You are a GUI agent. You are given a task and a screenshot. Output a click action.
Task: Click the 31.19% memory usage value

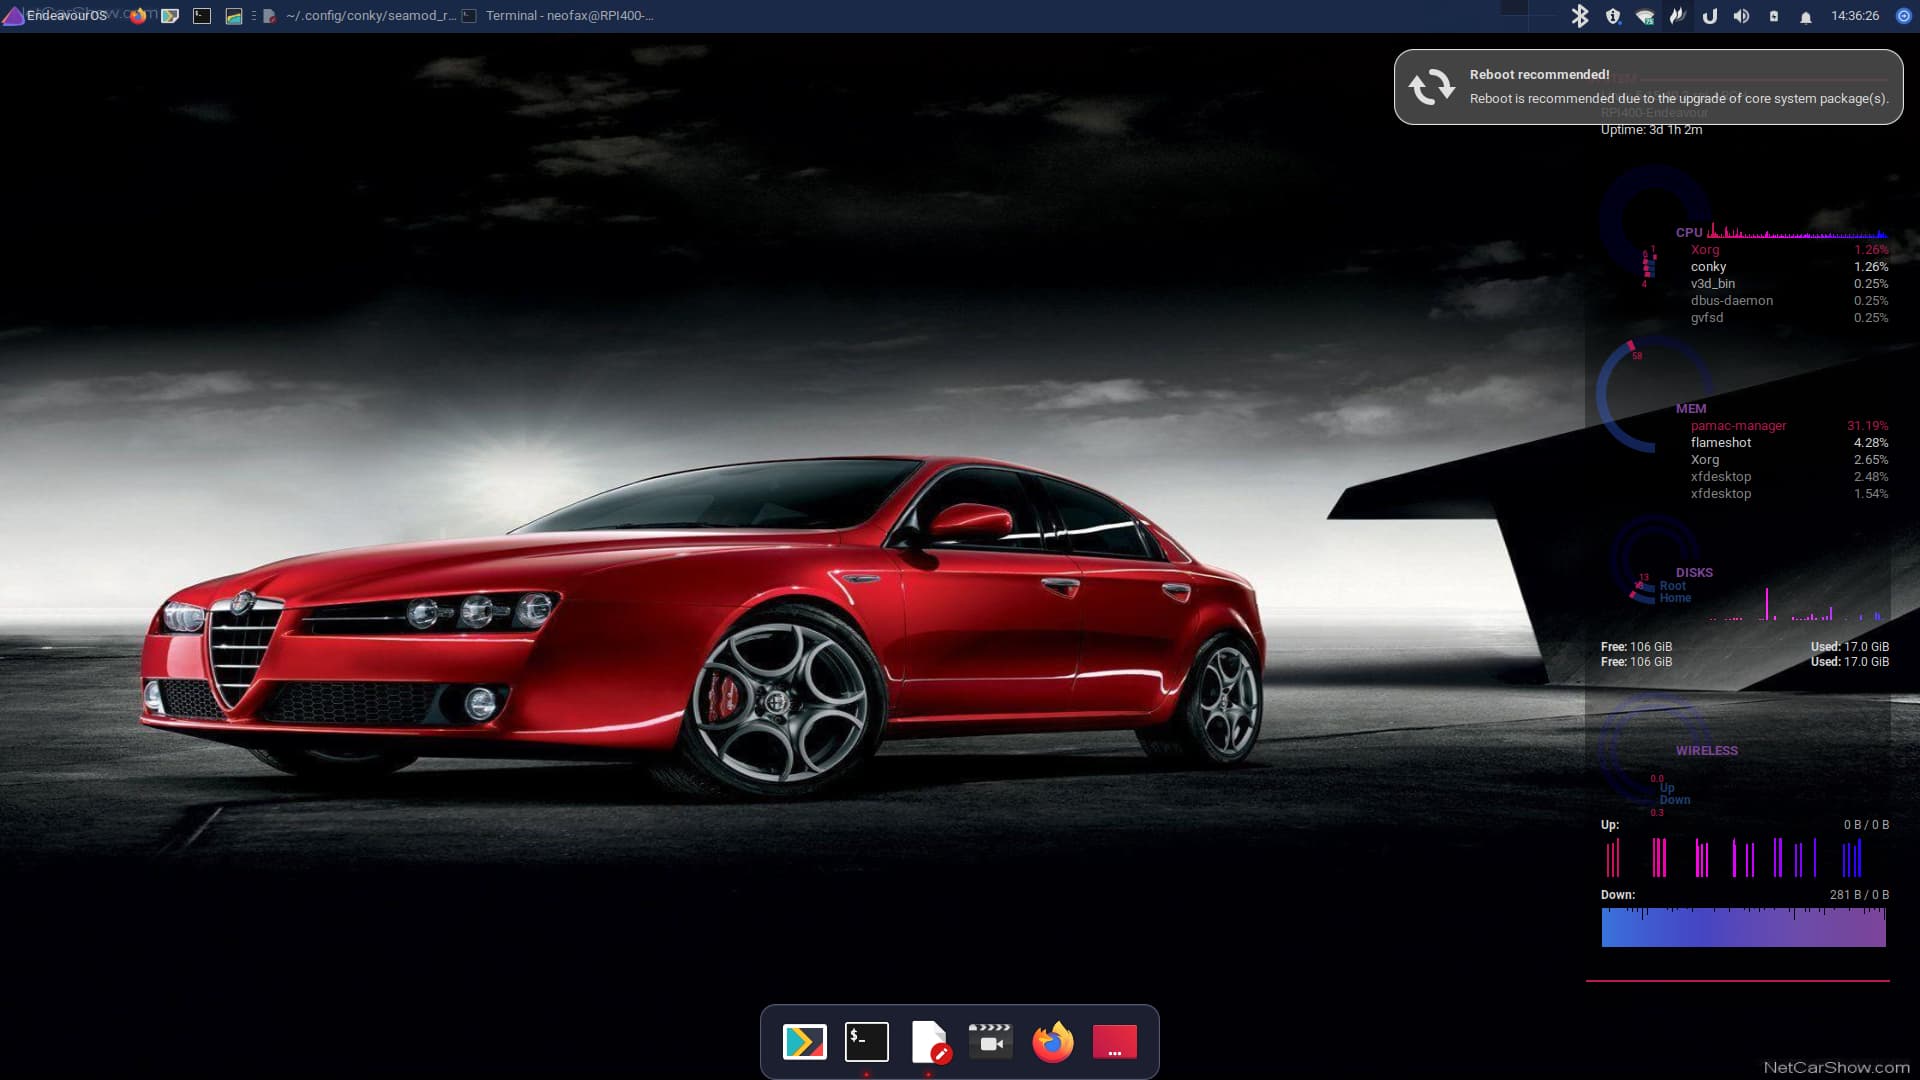(x=1868, y=426)
